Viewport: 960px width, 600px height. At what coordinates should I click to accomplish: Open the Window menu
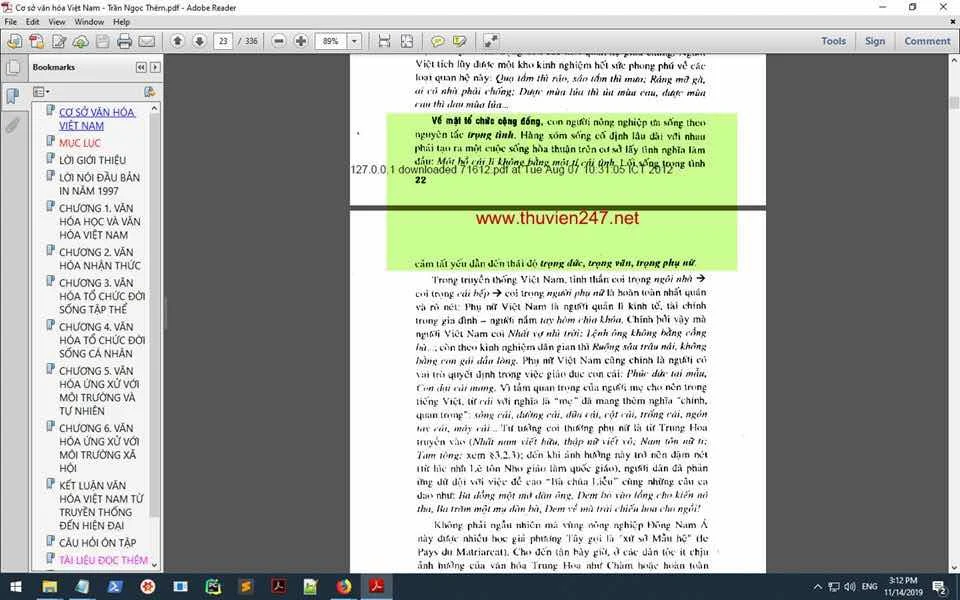(89, 21)
